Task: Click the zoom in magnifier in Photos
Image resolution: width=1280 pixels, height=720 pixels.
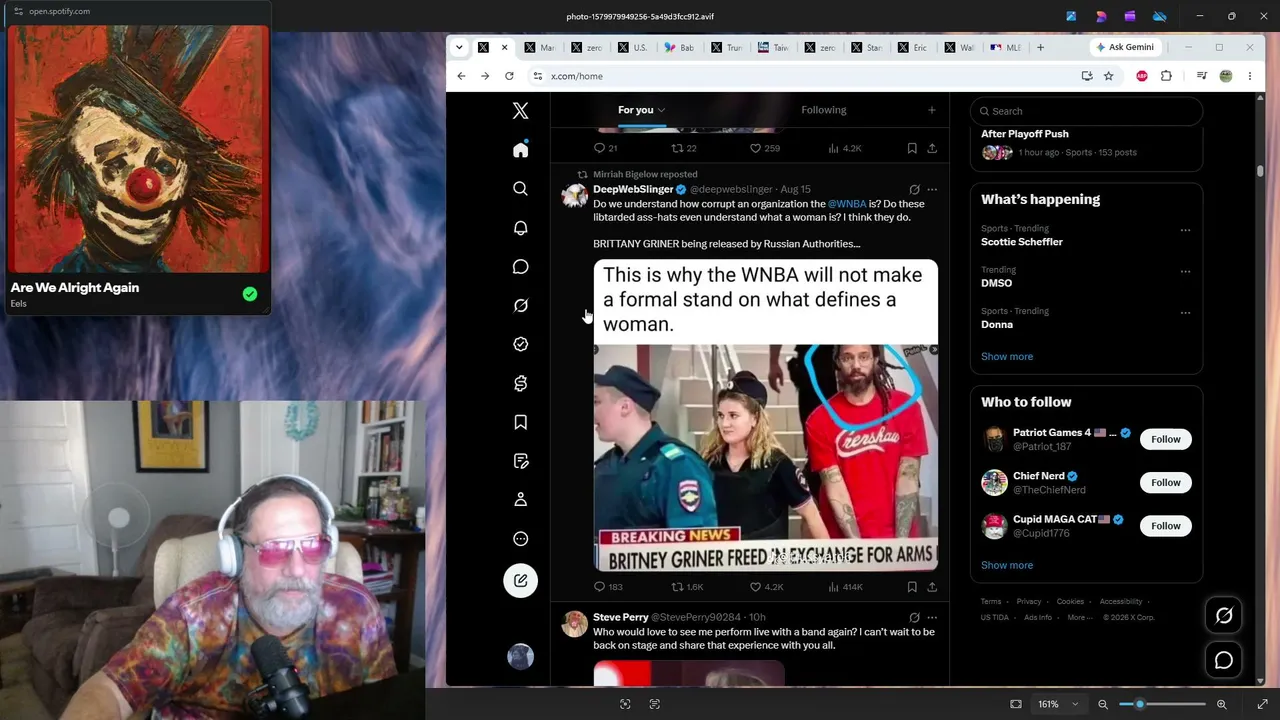Action: coord(1221,704)
